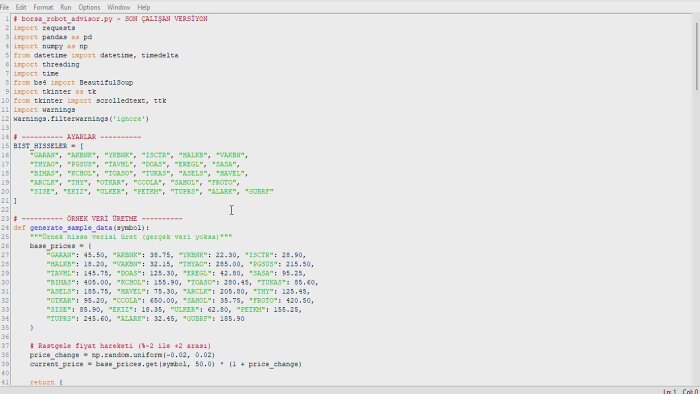
Task: Click the 'import pandas as pd' line
Action: click(53, 37)
